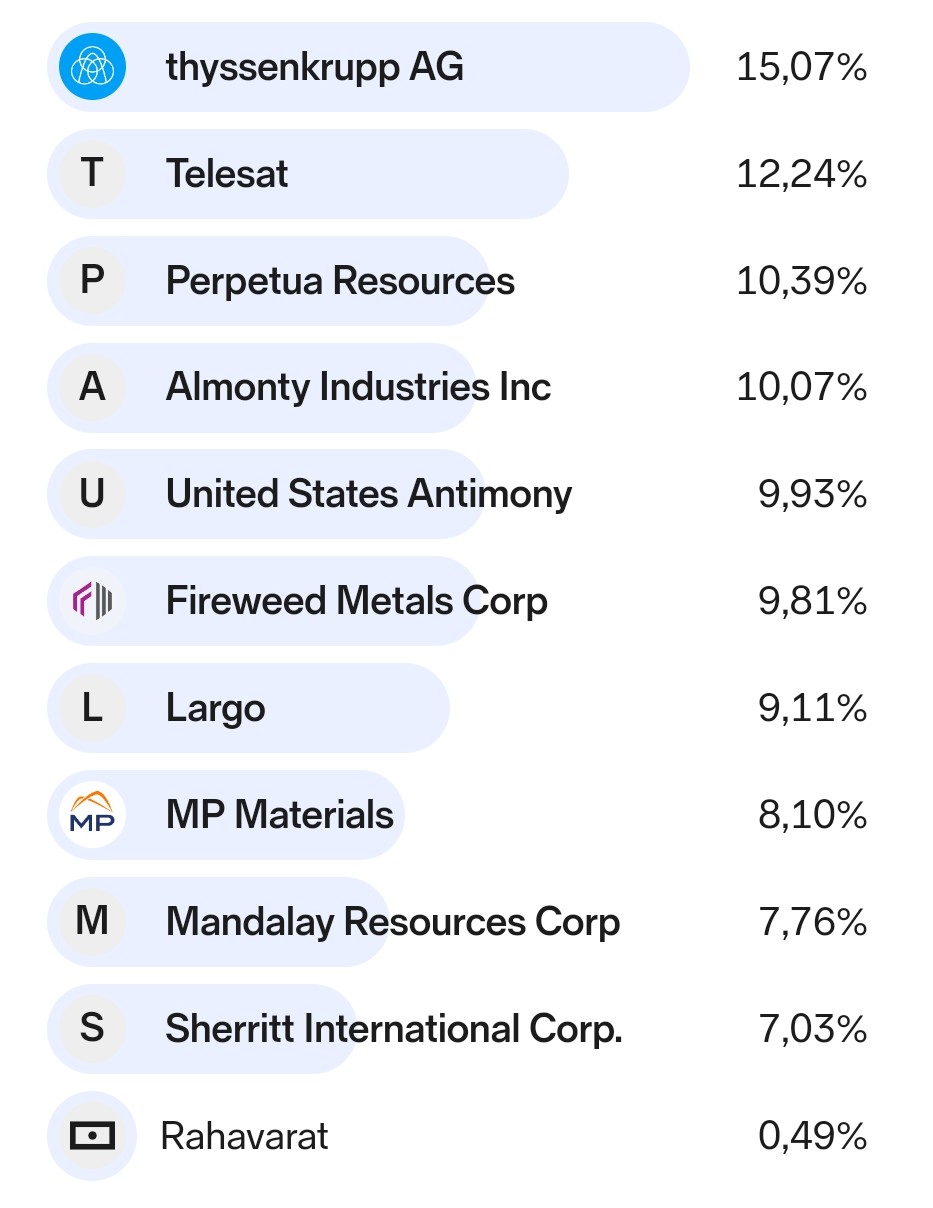Screen dimensions: 933x1208
Task: Tap the Largo 'L' avatar icon
Action: tap(92, 708)
